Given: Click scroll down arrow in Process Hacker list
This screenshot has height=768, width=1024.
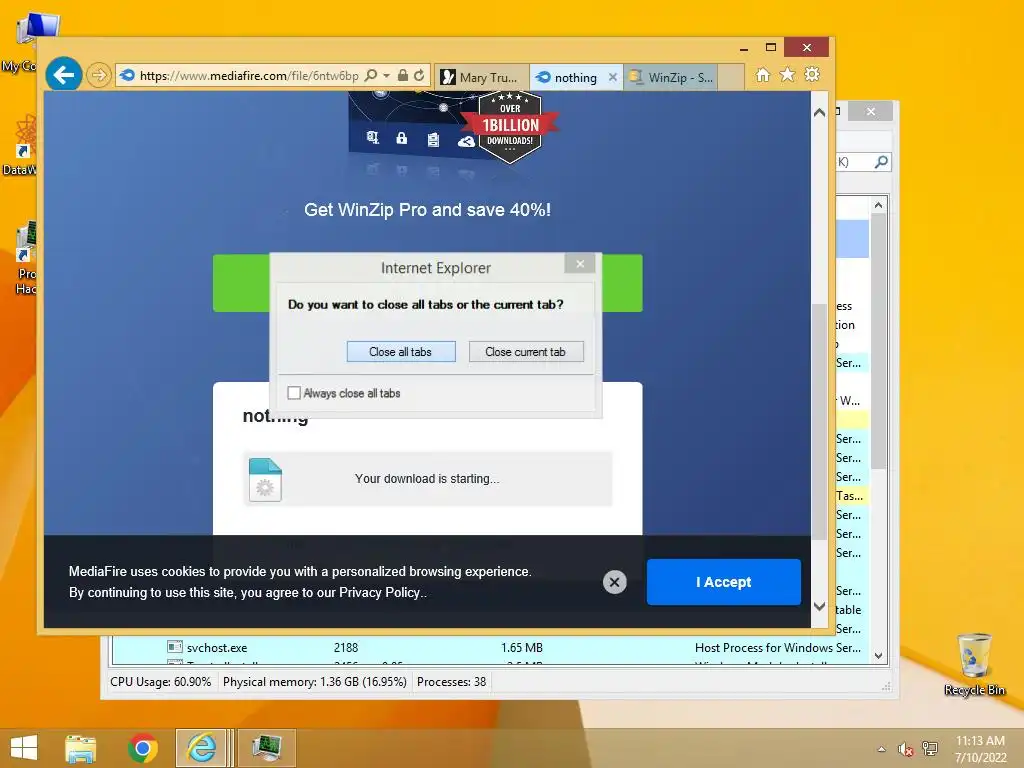Looking at the screenshot, I should click(x=878, y=656).
